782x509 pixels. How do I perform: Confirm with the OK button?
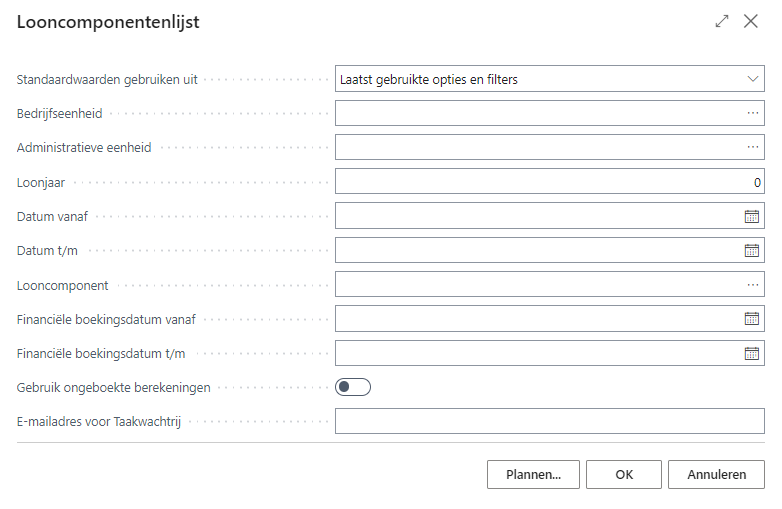[624, 475]
